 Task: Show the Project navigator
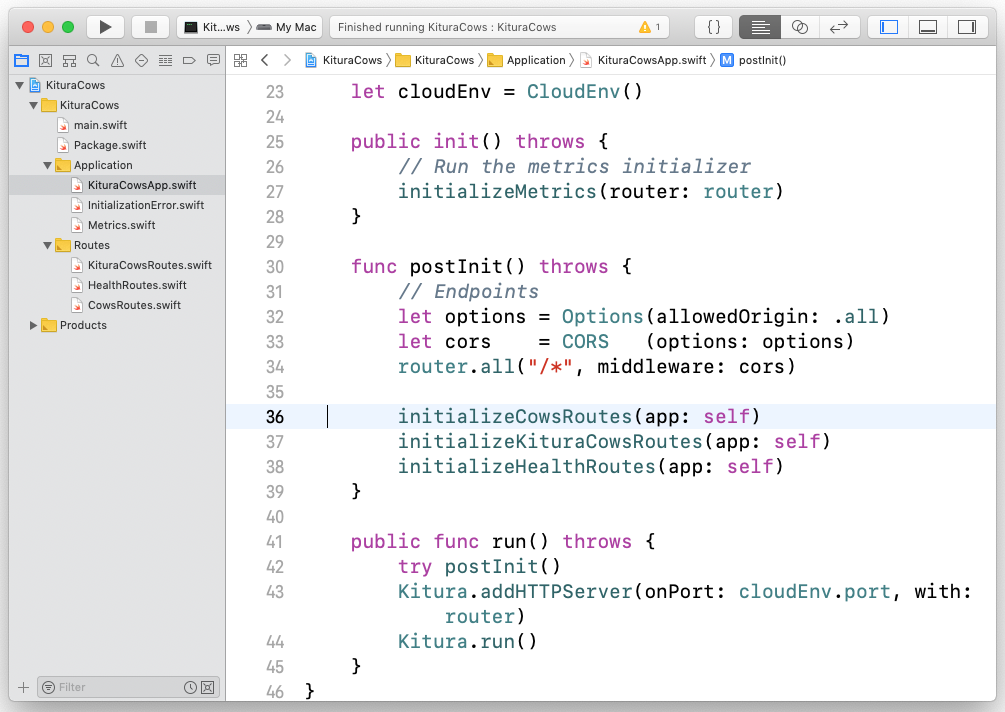pyautogui.click(x=22, y=60)
